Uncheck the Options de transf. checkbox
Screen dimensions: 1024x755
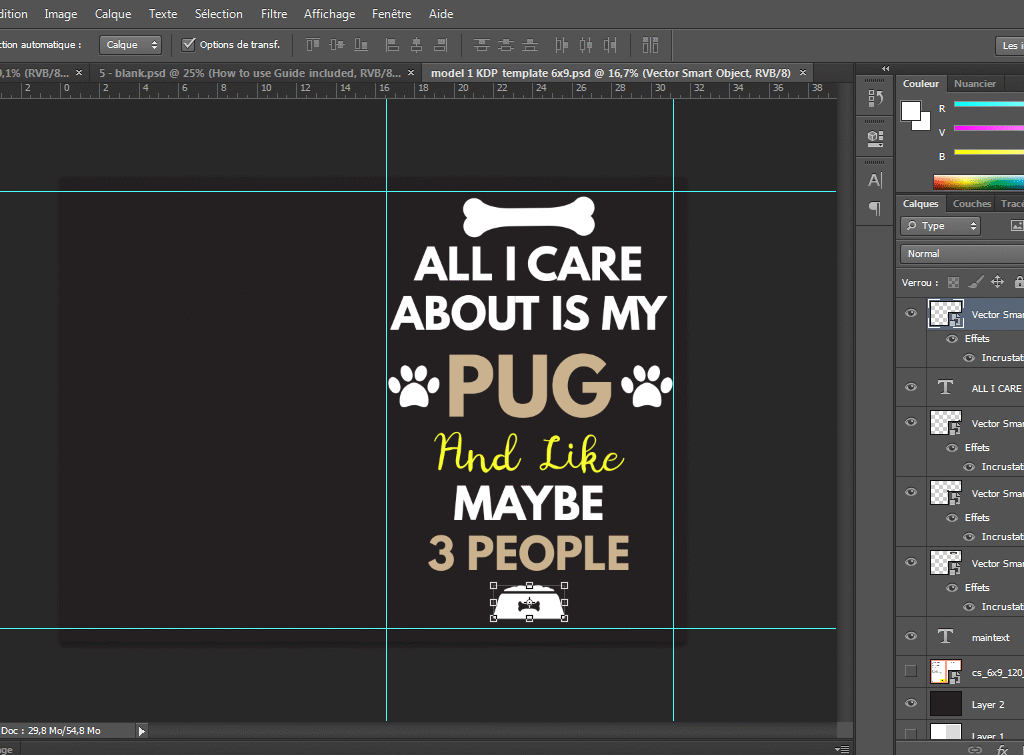point(188,45)
